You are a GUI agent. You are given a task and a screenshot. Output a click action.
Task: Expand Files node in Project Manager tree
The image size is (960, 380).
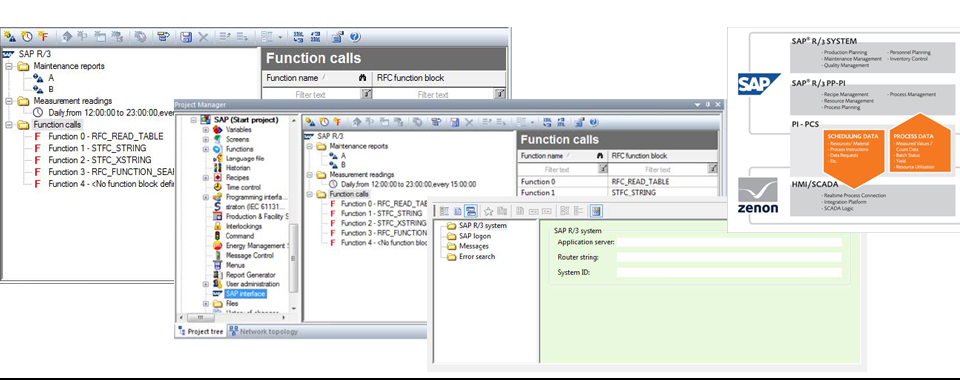206,304
